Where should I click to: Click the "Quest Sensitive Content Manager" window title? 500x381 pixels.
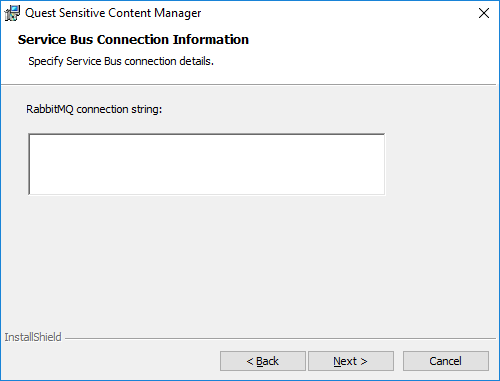[113, 13]
